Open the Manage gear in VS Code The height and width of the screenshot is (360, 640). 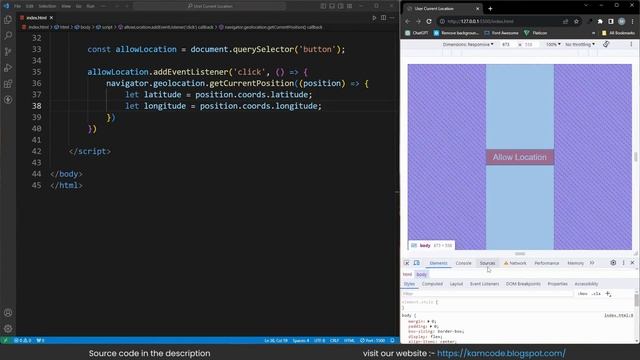pos(8,329)
